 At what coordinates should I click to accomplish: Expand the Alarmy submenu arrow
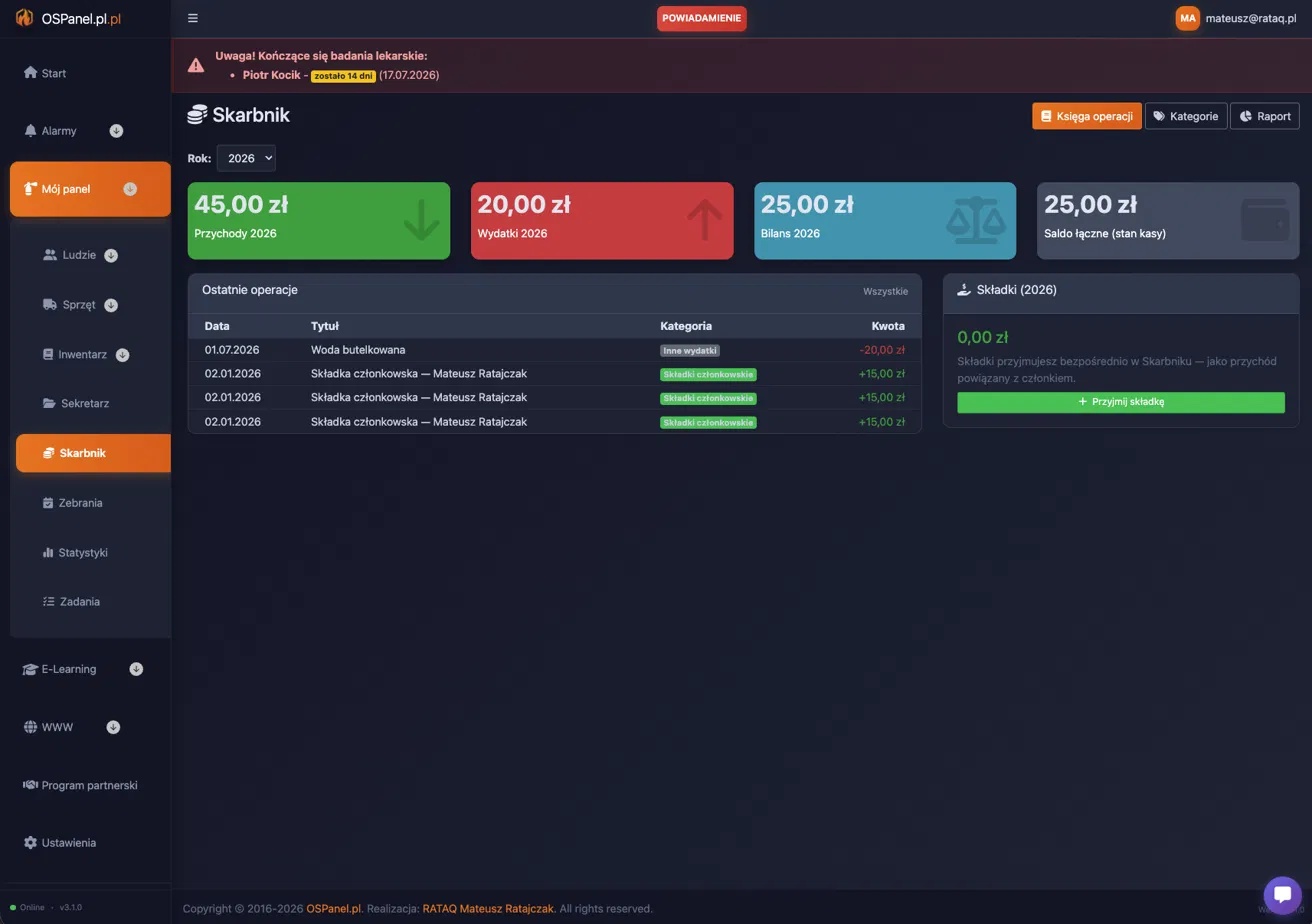pos(116,131)
